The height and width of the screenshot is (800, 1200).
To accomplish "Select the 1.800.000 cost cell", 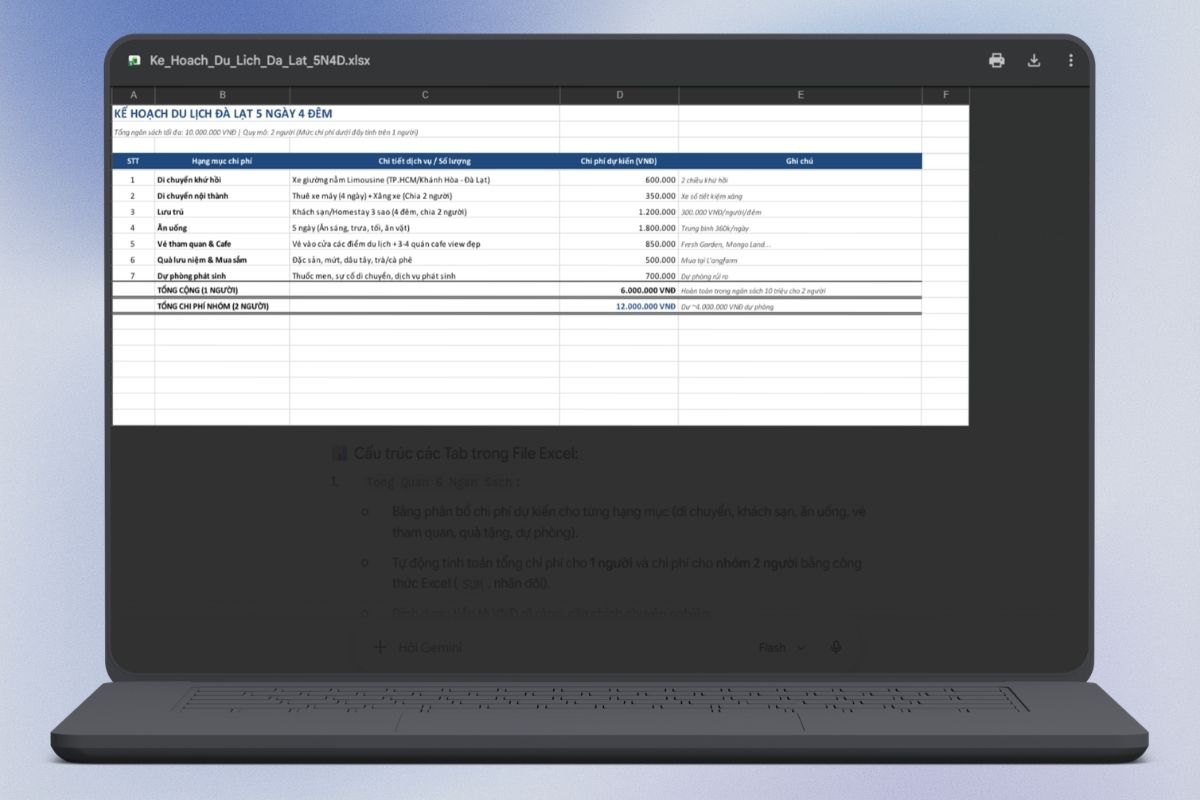I will click(619, 228).
